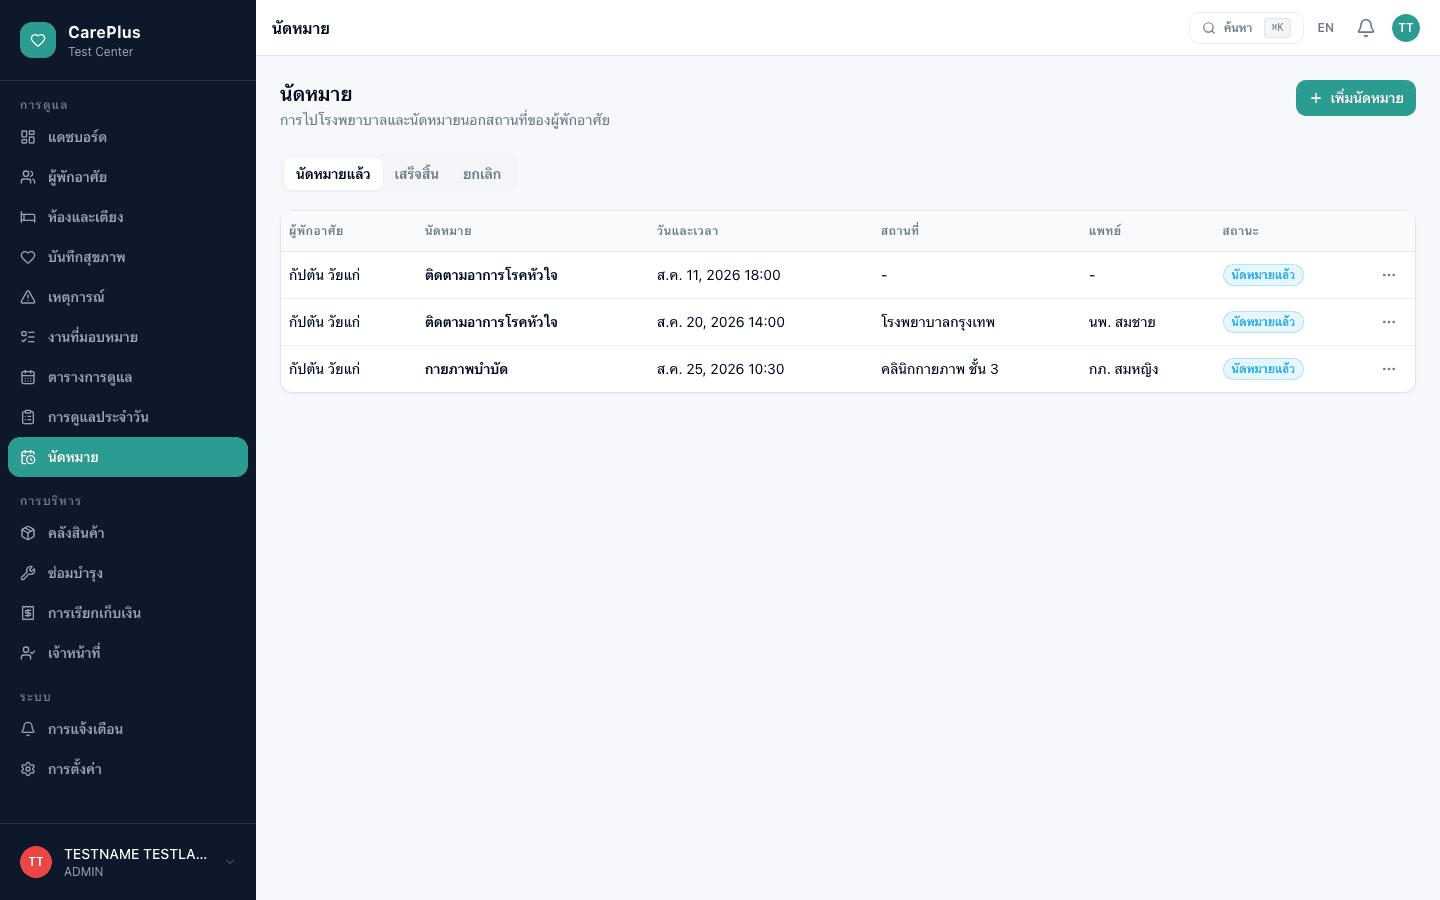Click the นัดหมายแล้ว badge in กายภาพบำบัด row
This screenshot has height=900, width=1440.
(1263, 369)
